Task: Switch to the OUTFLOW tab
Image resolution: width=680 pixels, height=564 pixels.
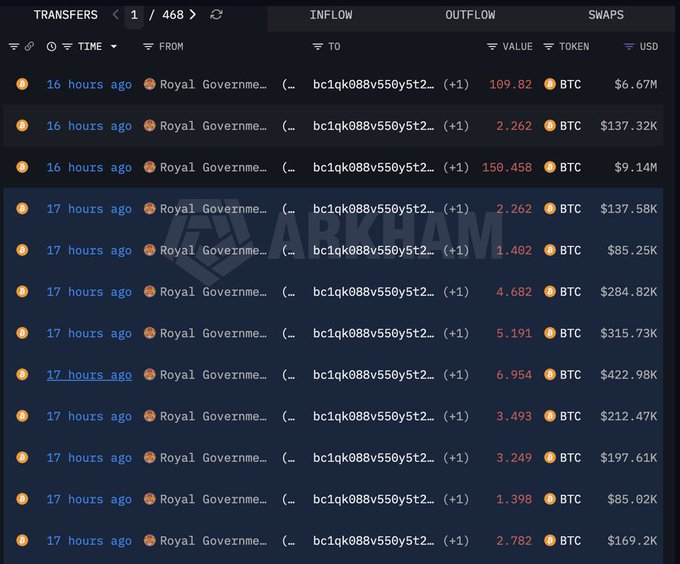Action: coord(470,15)
